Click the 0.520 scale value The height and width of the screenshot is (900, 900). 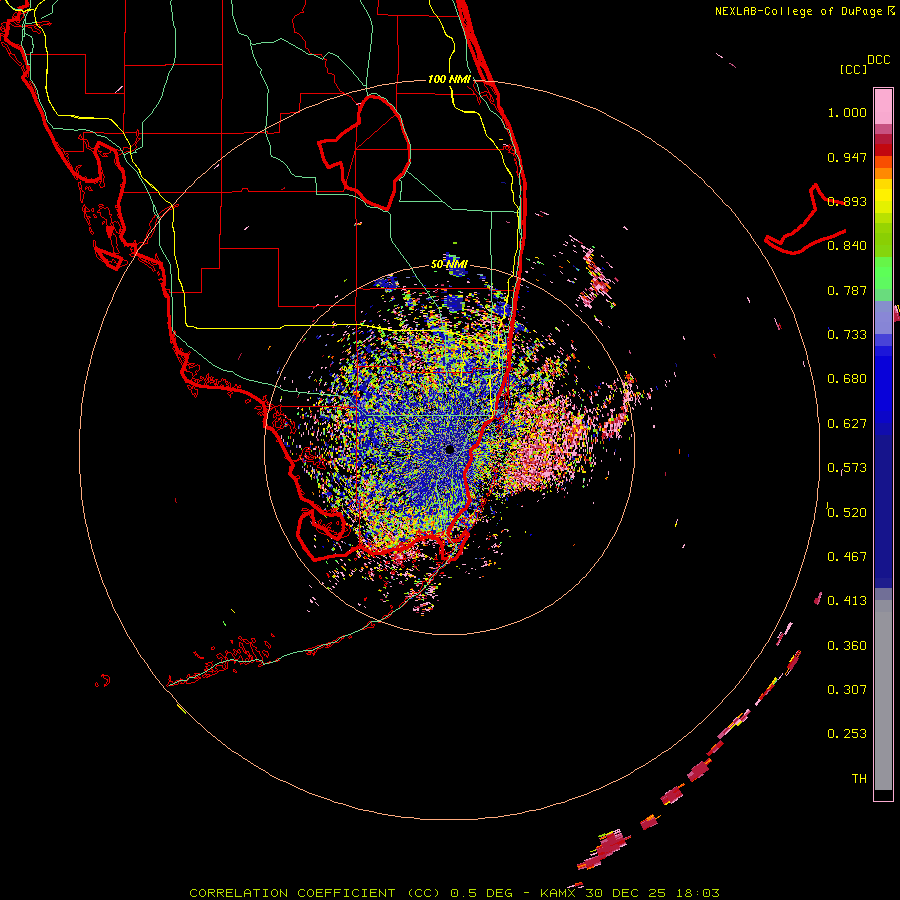click(847, 513)
